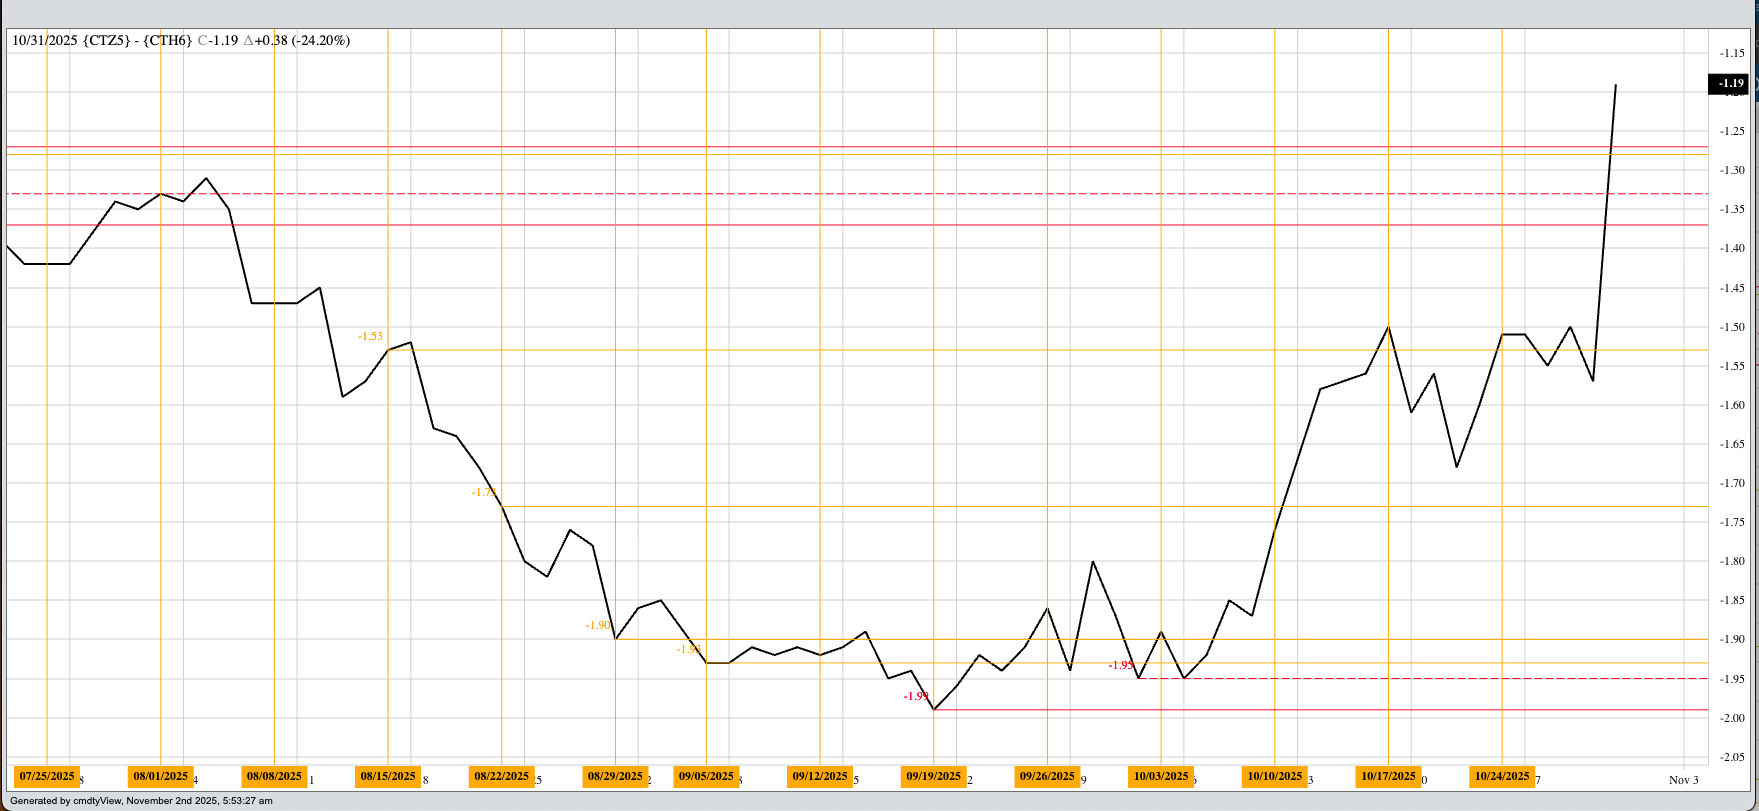The height and width of the screenshot is (811, 1759).
Task: Select the 10/24/2025 date label
Action: pyautogui.click(x=1502, y=776)
